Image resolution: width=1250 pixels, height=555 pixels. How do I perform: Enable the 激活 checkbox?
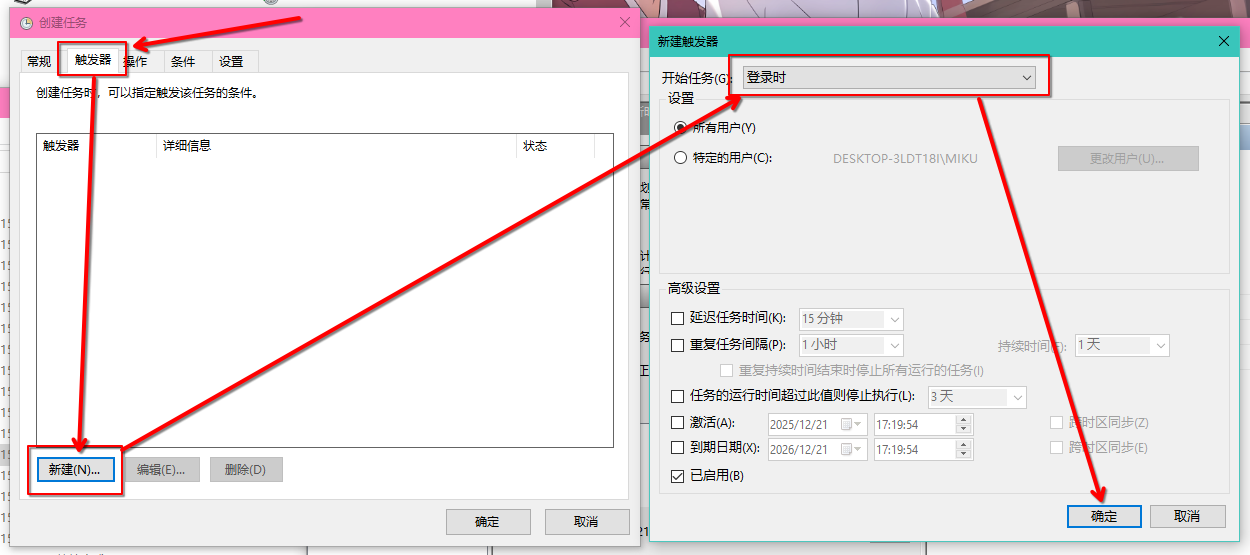[678, 423]
